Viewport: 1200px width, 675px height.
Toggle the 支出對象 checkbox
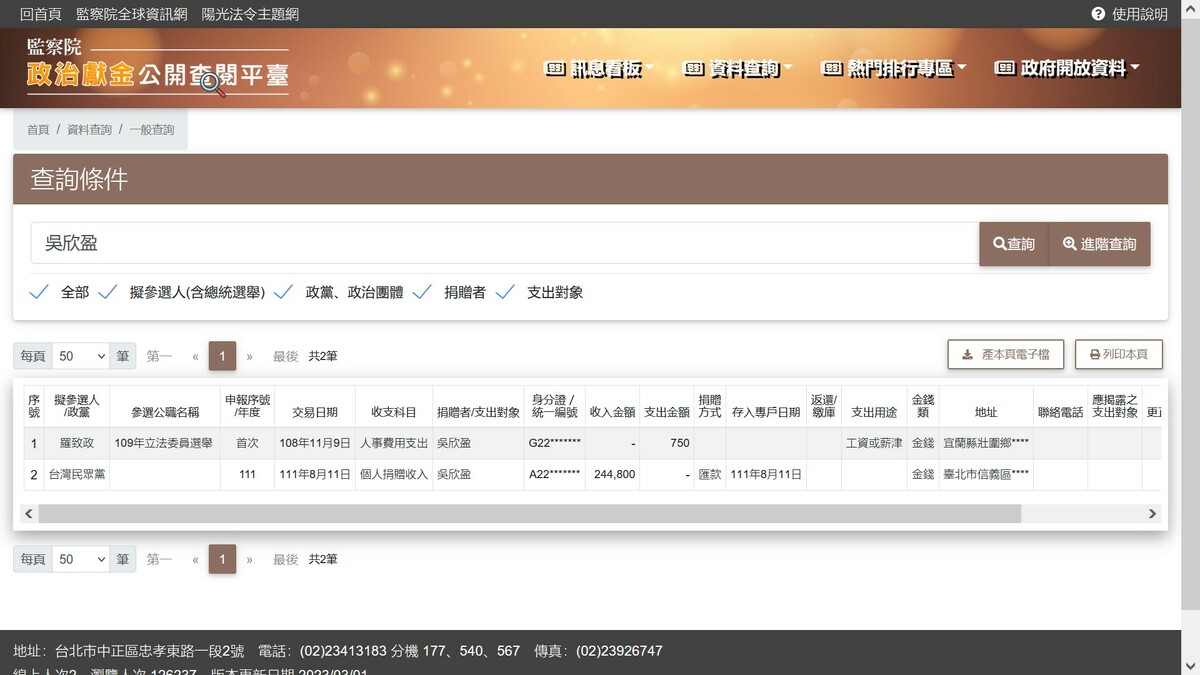505,292
